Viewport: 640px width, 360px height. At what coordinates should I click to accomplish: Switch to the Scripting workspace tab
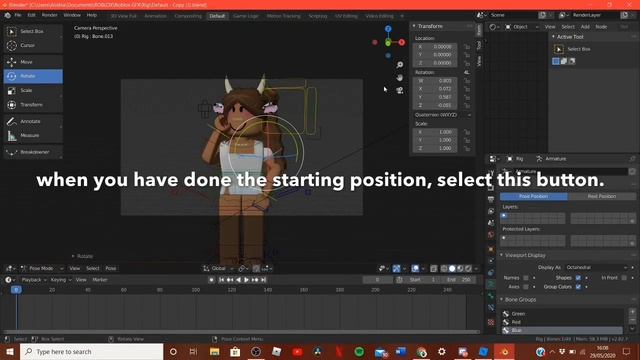pos(318,16)
